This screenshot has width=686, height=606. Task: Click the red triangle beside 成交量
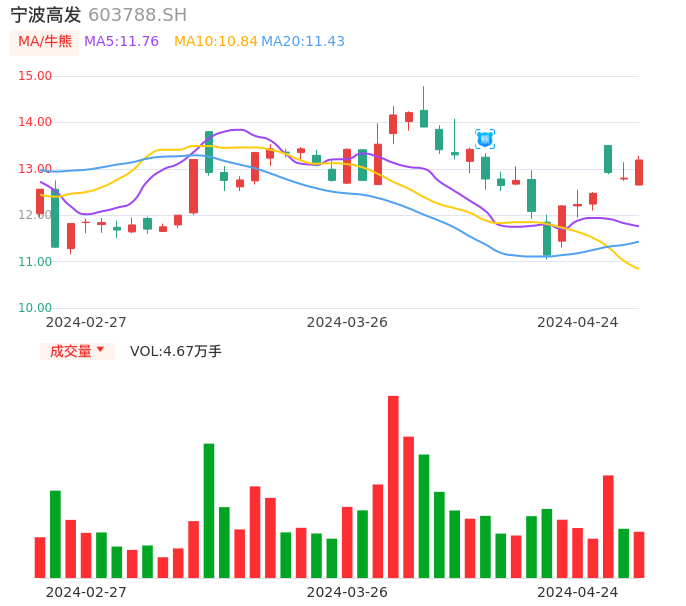[100, 350]
